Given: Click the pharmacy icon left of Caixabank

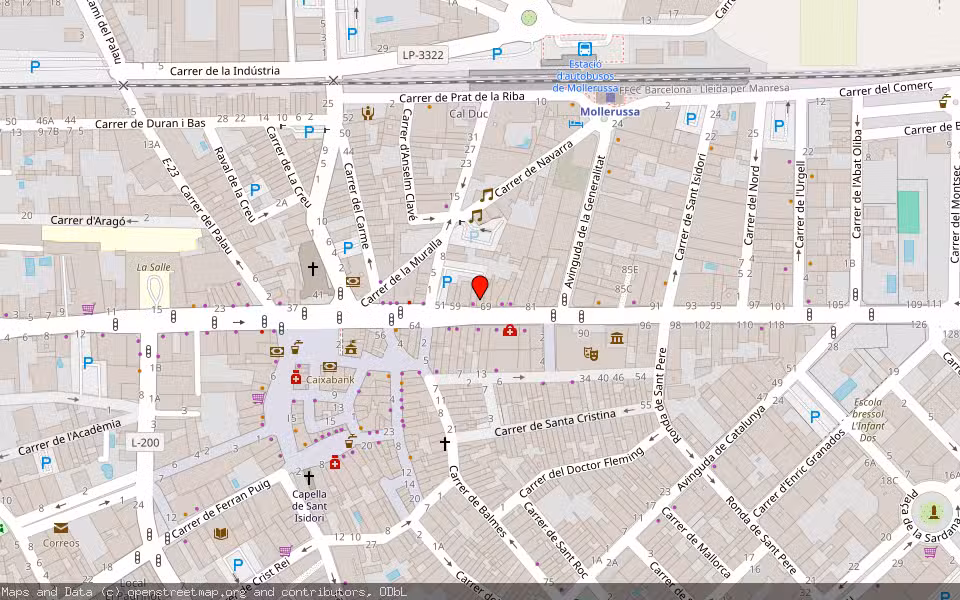Looking at the screenshot, I should point(296,376).
